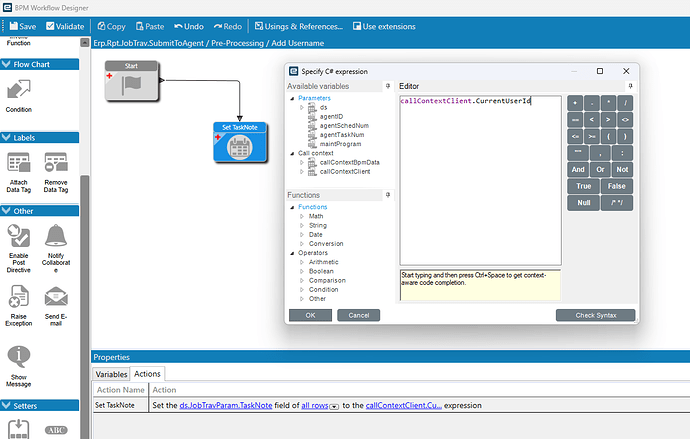Screen dimensions: 690x439
Task: Select the Attach Data Tag icon
Action: point(18,164)
